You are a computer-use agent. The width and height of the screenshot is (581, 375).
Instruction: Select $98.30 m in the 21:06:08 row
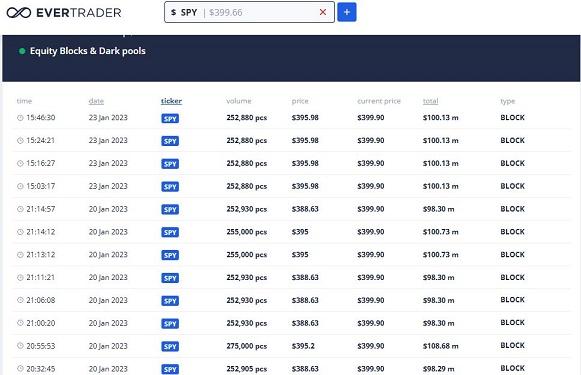point(439,300)
